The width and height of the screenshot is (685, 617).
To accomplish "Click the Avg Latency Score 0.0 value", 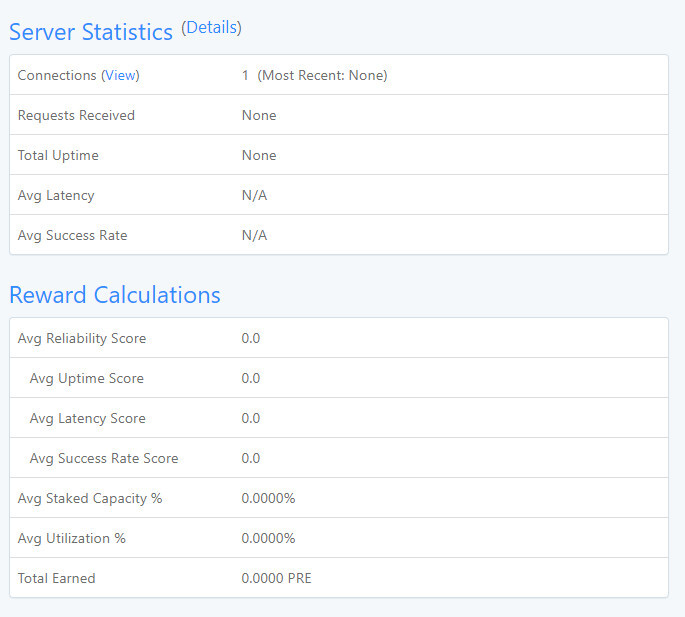I will tap(251, 419).
